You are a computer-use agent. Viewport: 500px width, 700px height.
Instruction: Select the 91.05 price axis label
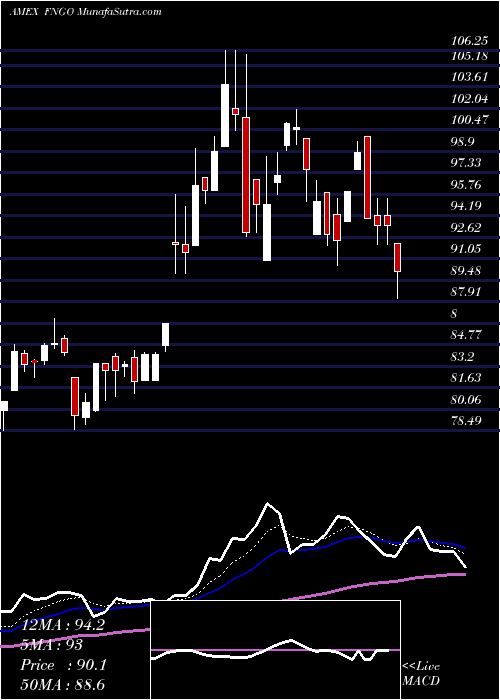tap(467, 249)
